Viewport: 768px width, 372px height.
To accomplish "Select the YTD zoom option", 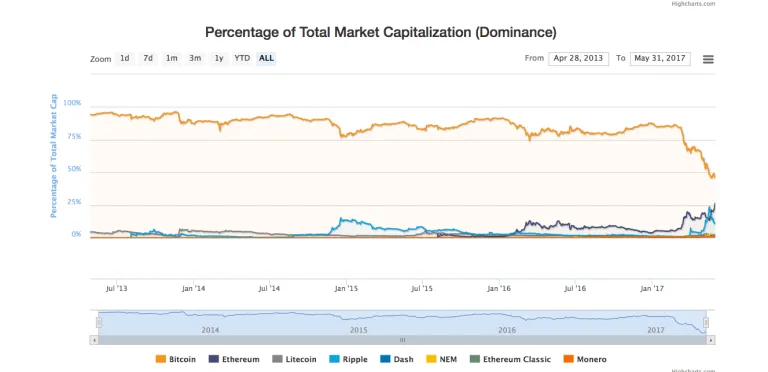I will 242,58.
